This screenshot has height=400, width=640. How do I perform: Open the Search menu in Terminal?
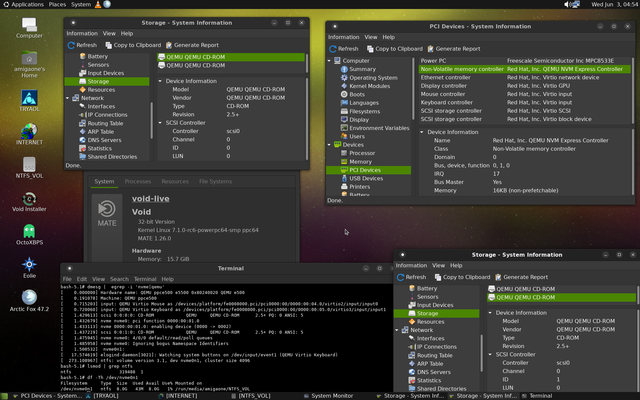[119, 279]
